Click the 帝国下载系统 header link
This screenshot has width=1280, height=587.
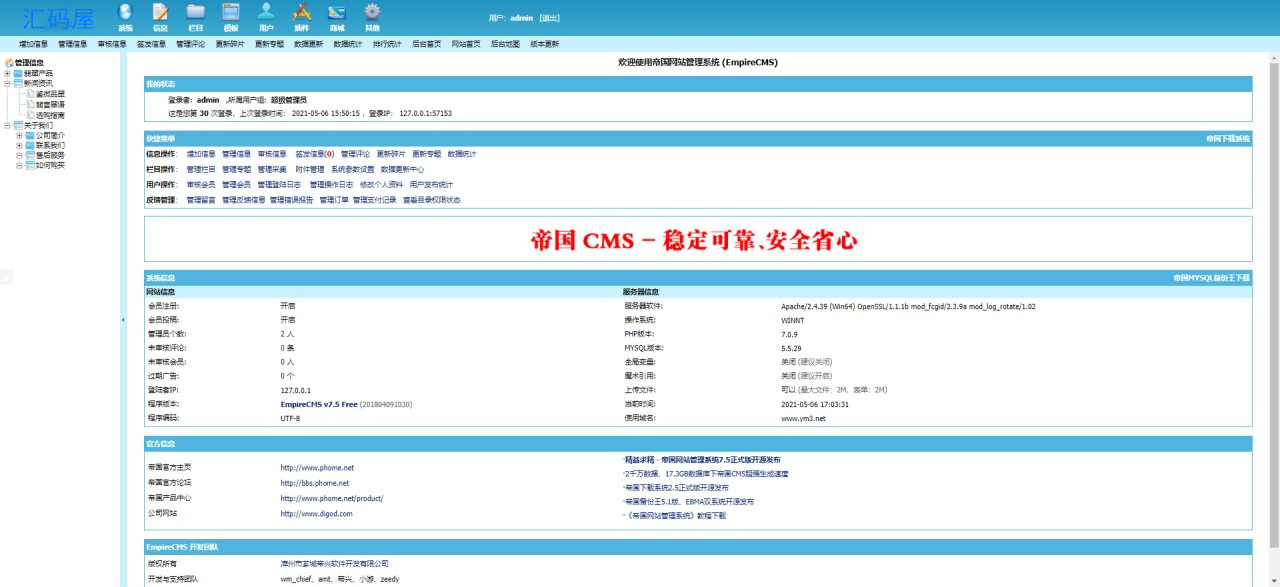[1228, 138]
